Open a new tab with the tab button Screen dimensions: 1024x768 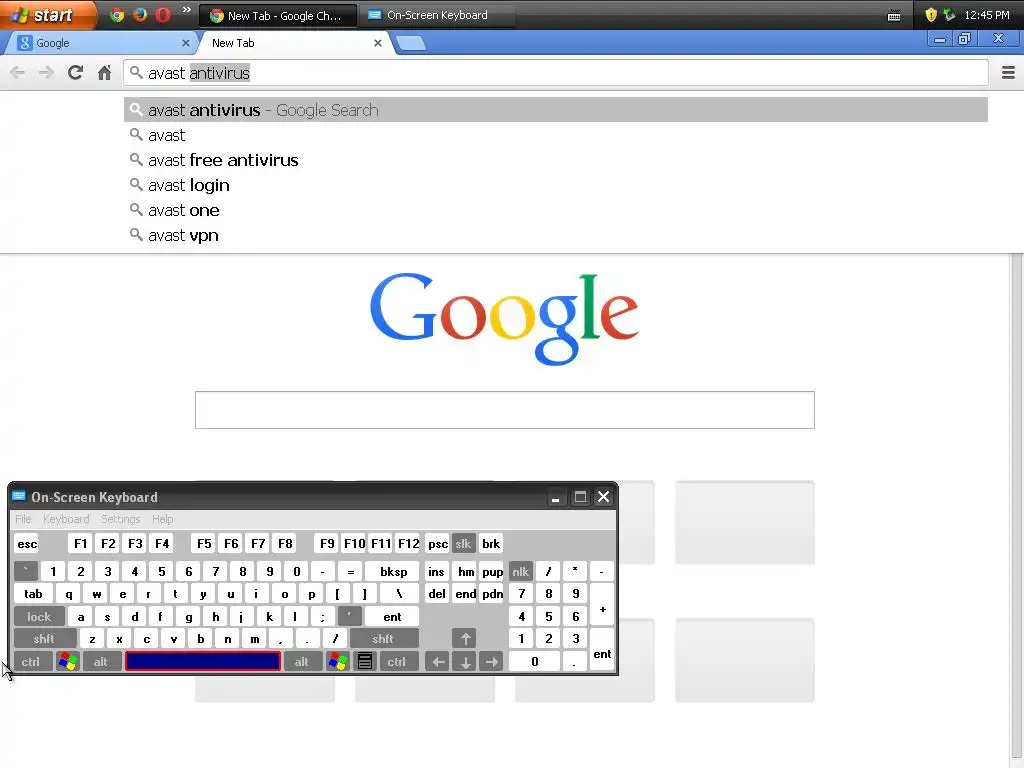411,43
